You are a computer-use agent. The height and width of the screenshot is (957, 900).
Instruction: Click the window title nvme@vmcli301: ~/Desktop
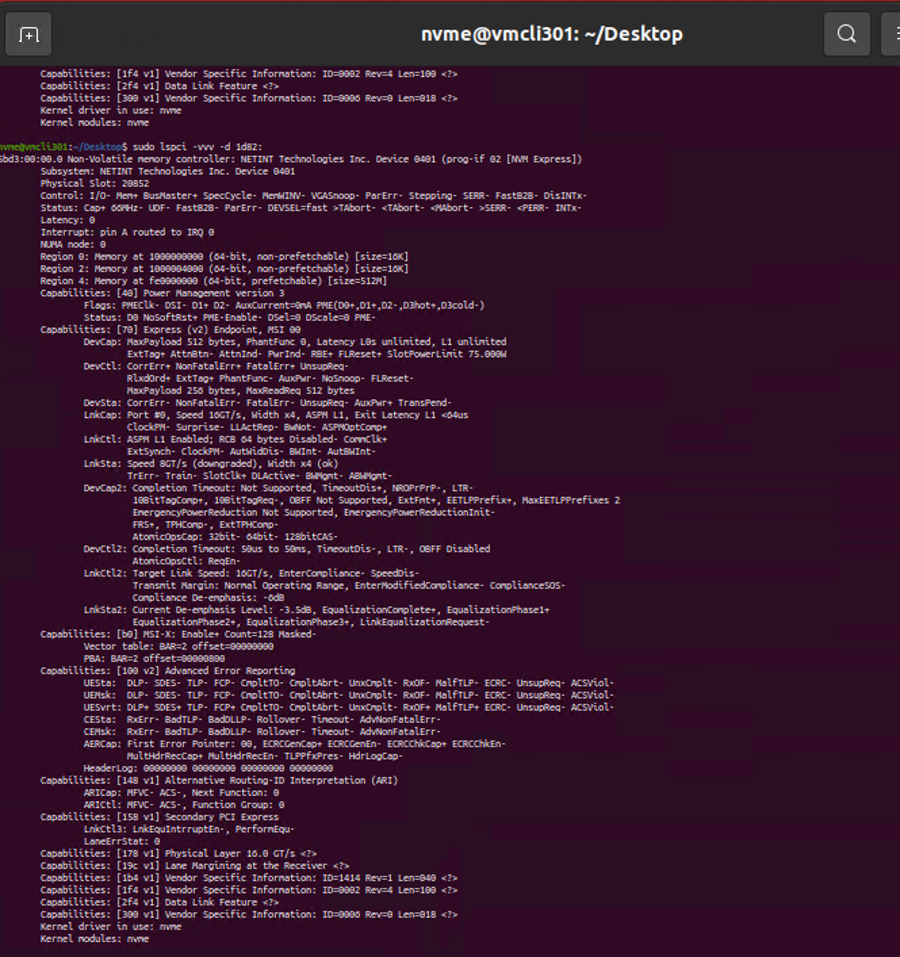tap(552, 34)
